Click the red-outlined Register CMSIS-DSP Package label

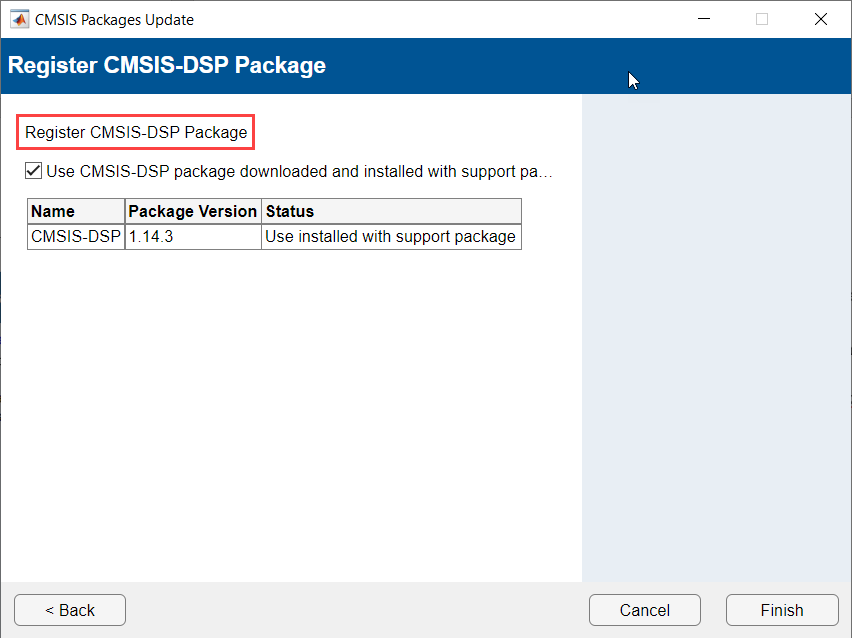(x=136, y=132)
